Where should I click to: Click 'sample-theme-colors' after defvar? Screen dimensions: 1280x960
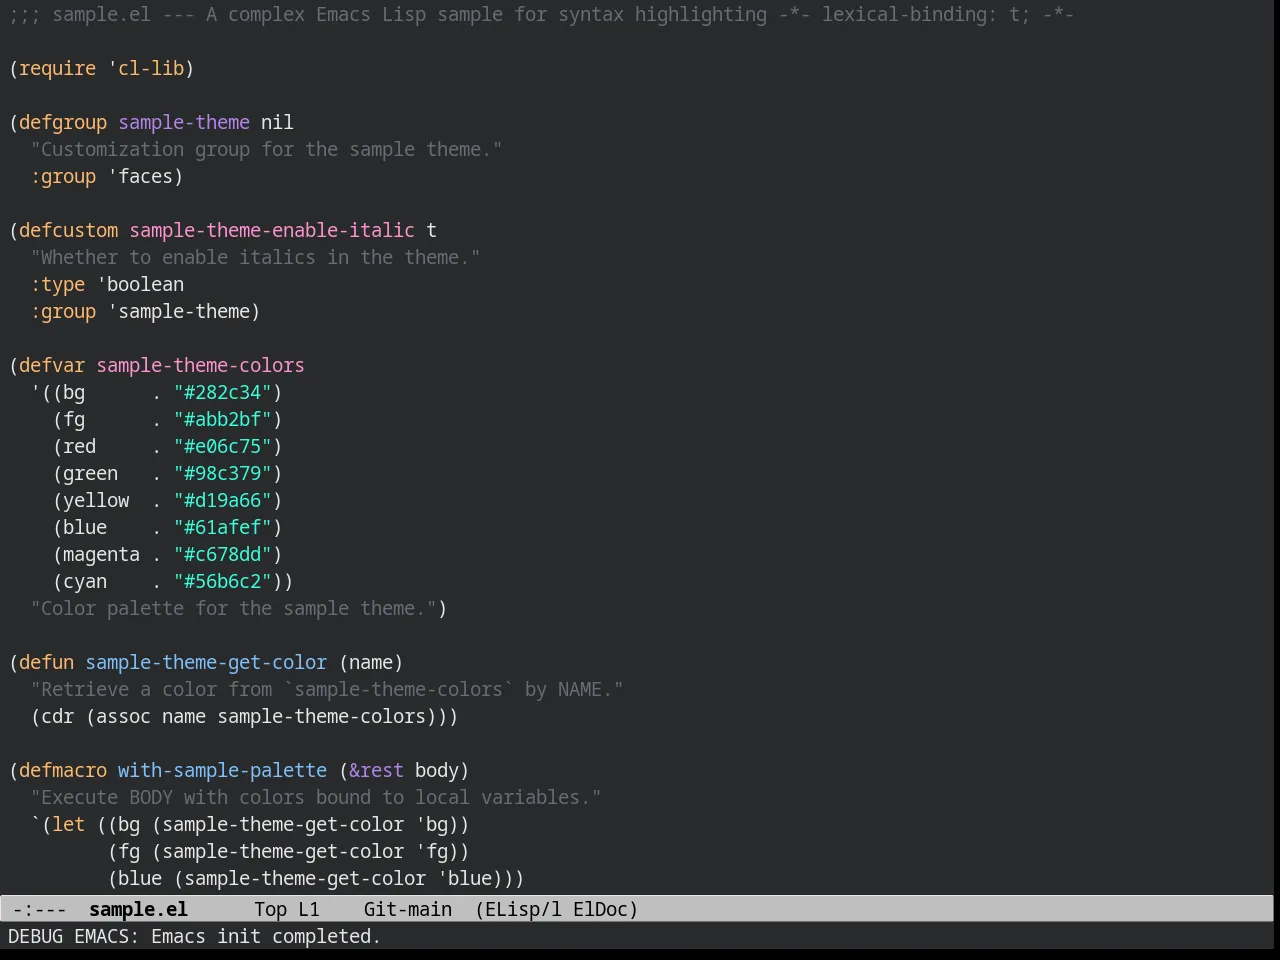coord(200,365)
